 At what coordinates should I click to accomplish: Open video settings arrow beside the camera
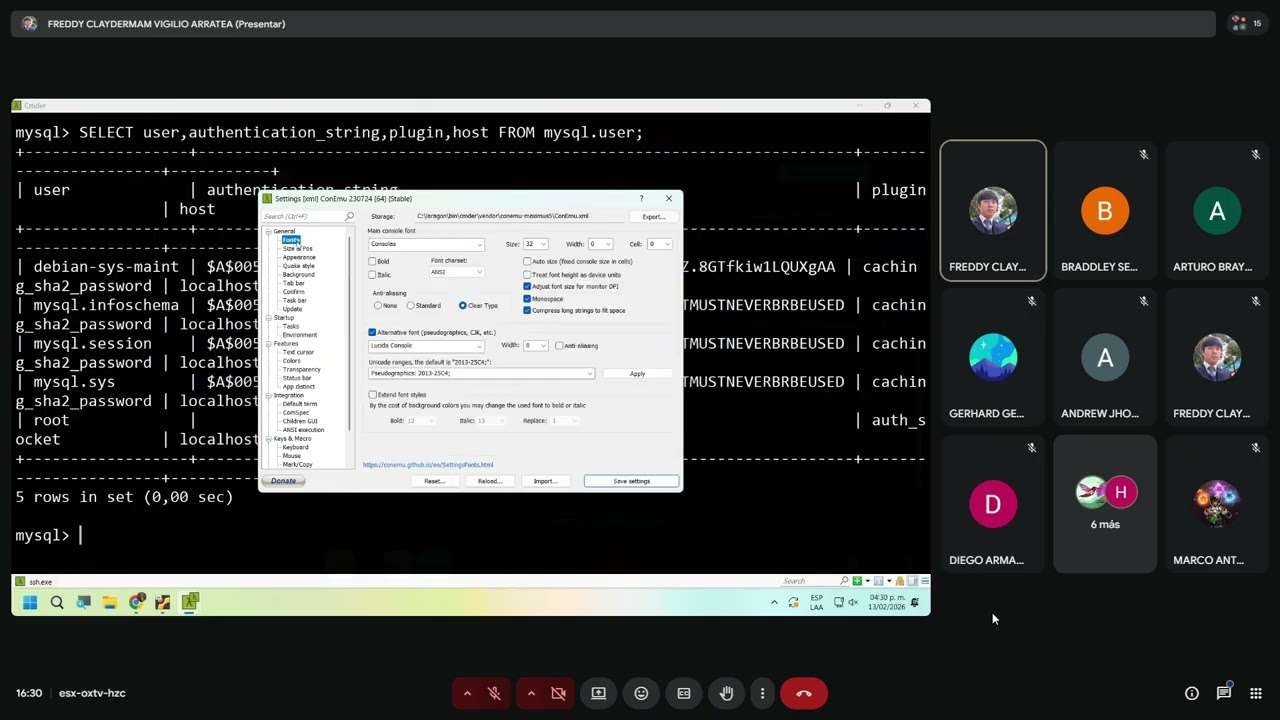point(531,693)
